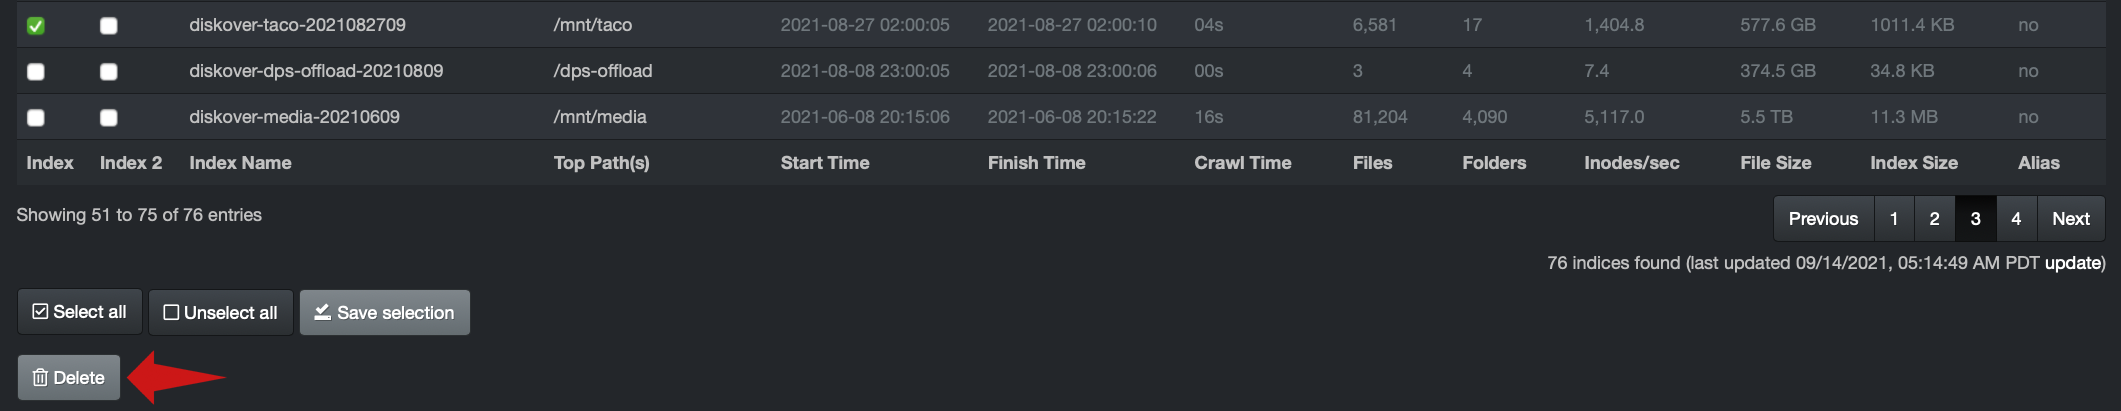Open page 2 of indices

(x=1934, y=219)
